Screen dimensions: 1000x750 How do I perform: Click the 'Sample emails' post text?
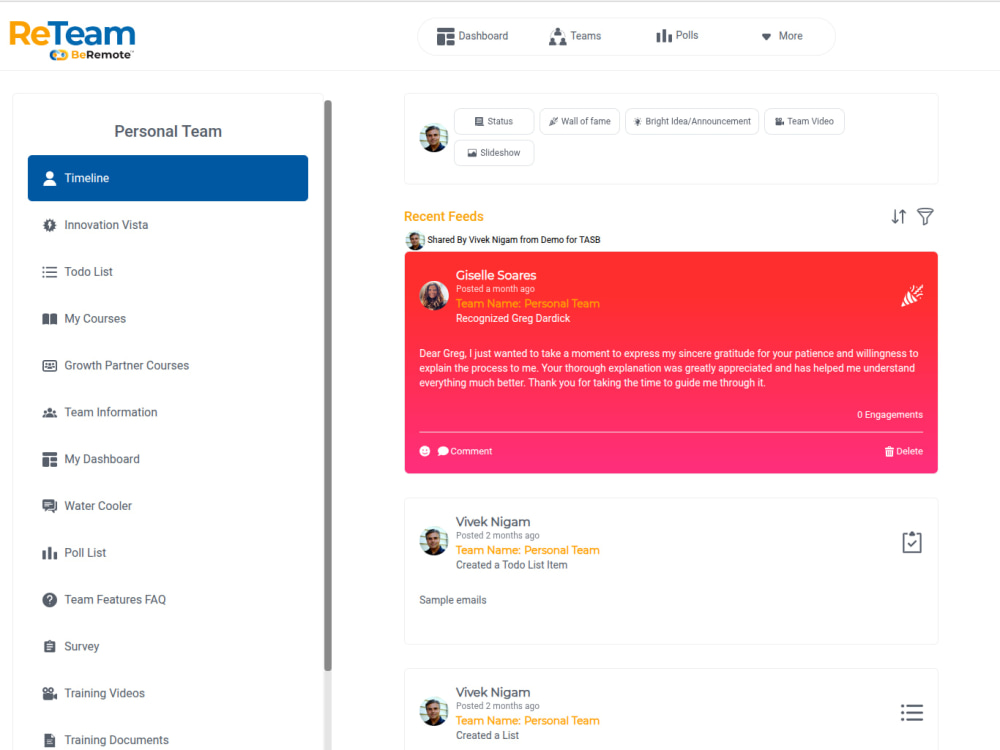click(x=453, y=600)
